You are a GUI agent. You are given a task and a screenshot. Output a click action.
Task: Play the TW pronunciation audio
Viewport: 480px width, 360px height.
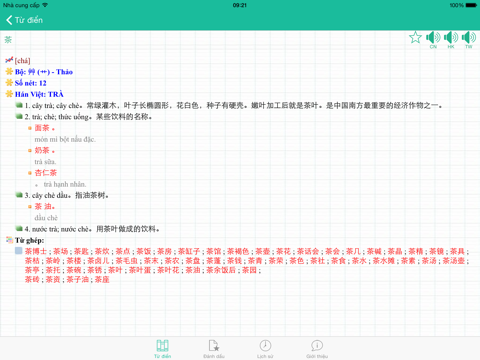click(x=469, y=39)
